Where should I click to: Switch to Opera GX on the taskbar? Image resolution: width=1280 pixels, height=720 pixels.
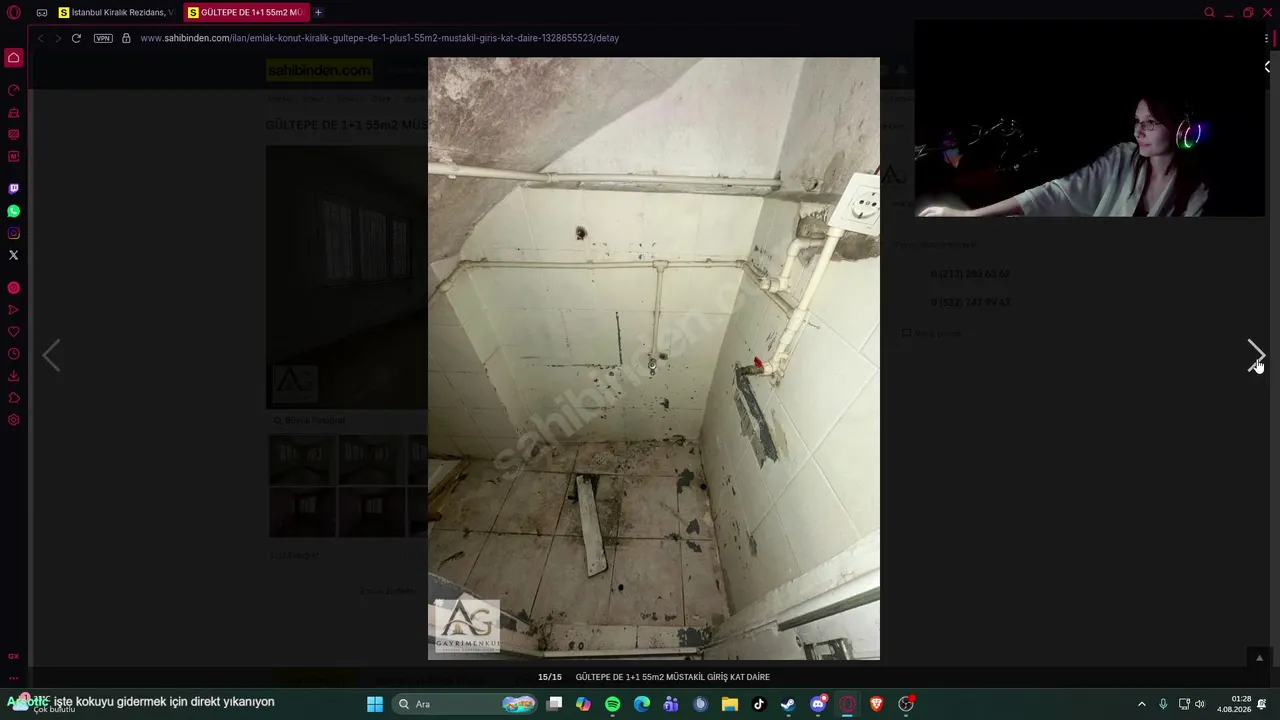click(848, 704)
